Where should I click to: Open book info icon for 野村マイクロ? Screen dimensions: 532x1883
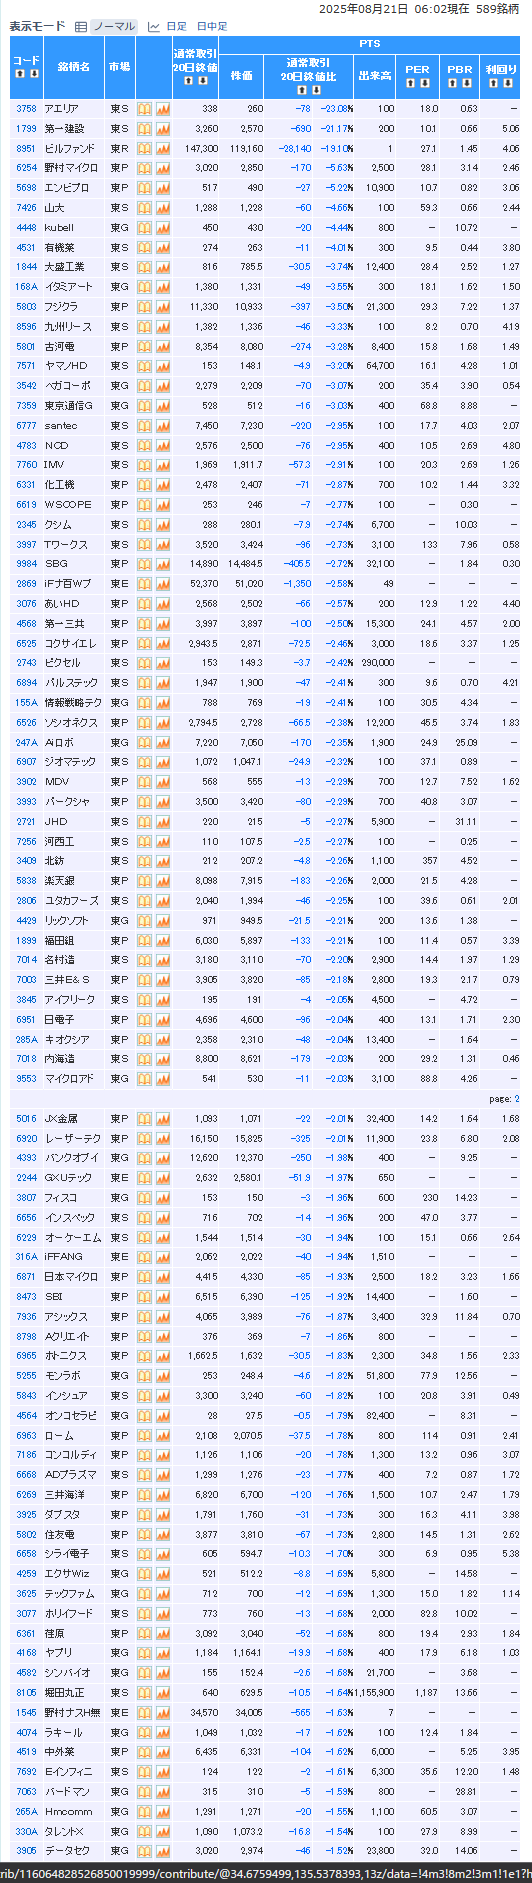point(144,168)
